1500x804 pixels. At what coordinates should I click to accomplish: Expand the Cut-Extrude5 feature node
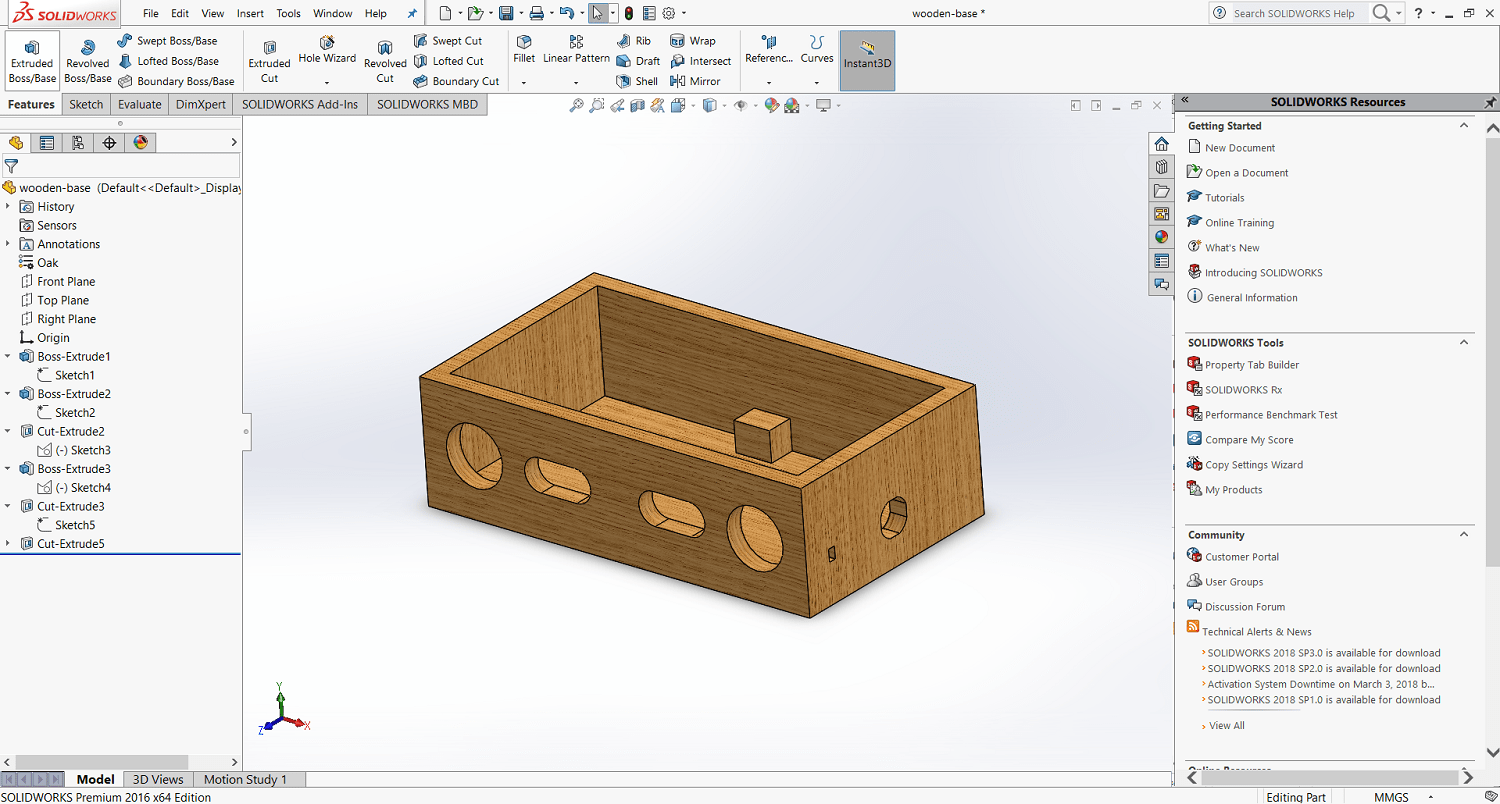(8, 544)
